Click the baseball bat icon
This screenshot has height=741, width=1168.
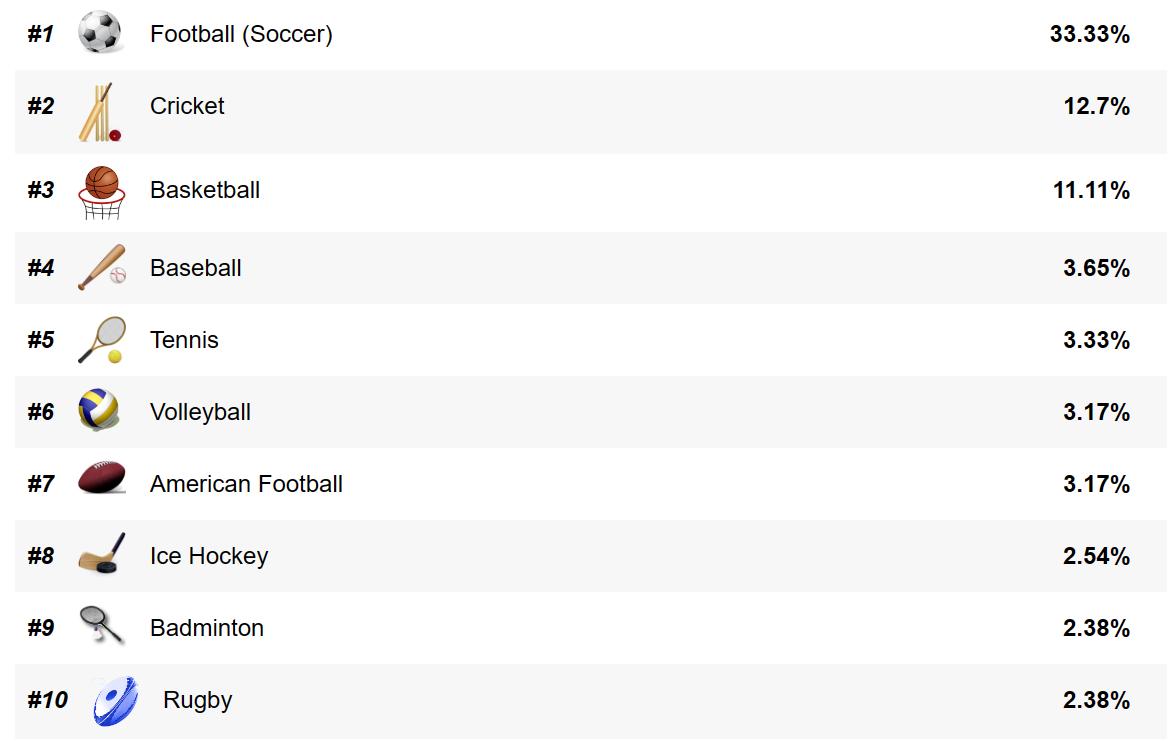pos(102,268)
